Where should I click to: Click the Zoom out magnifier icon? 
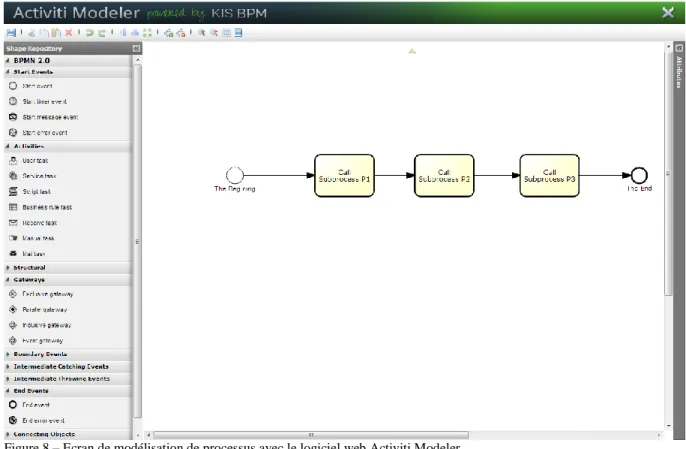(x=214, y=33)
